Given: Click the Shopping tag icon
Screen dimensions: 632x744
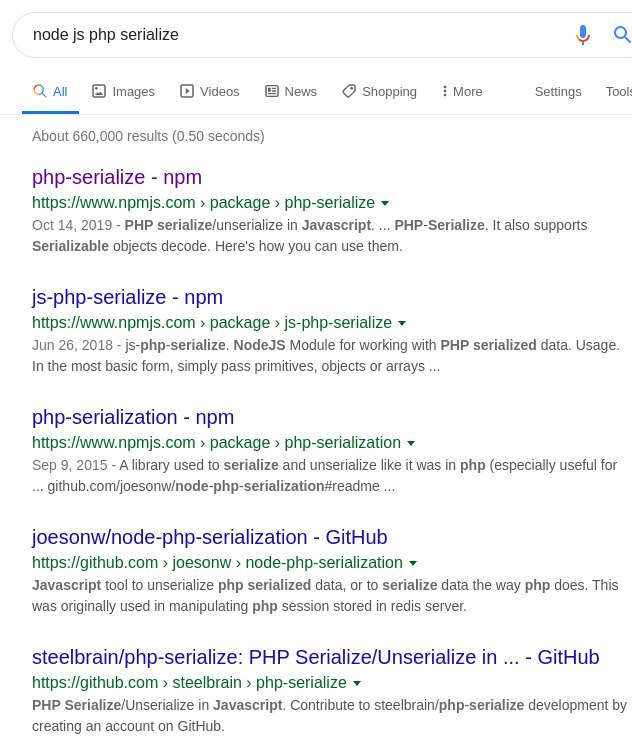Looking at the screenshot, I should pyautogui.click(x=349, y=91).
